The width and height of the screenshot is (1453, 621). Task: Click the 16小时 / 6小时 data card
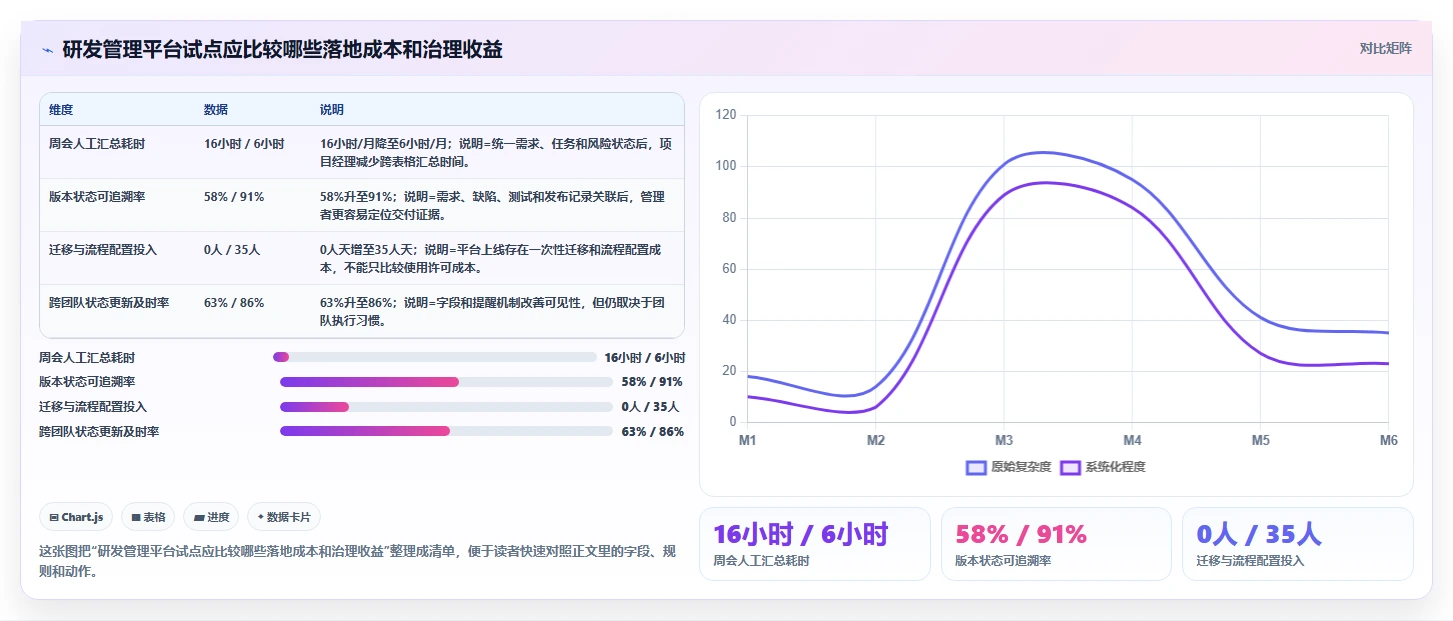[814, 544]
